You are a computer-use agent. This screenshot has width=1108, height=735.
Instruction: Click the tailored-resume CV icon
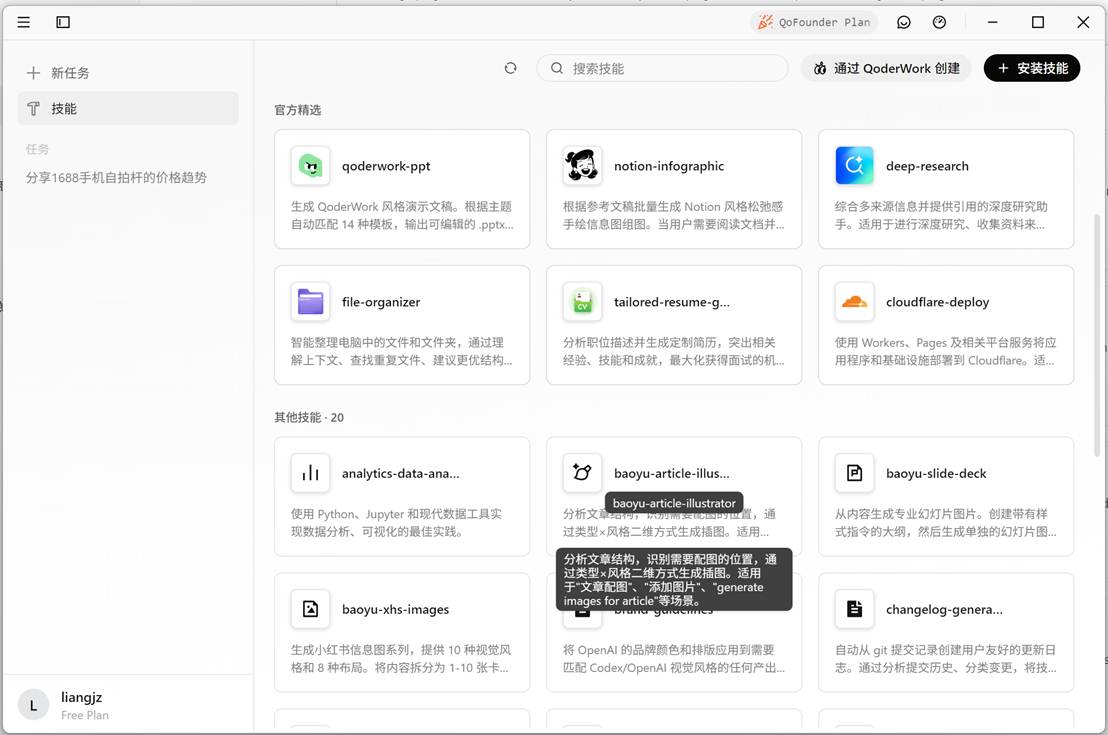click(x=582, y=302)
